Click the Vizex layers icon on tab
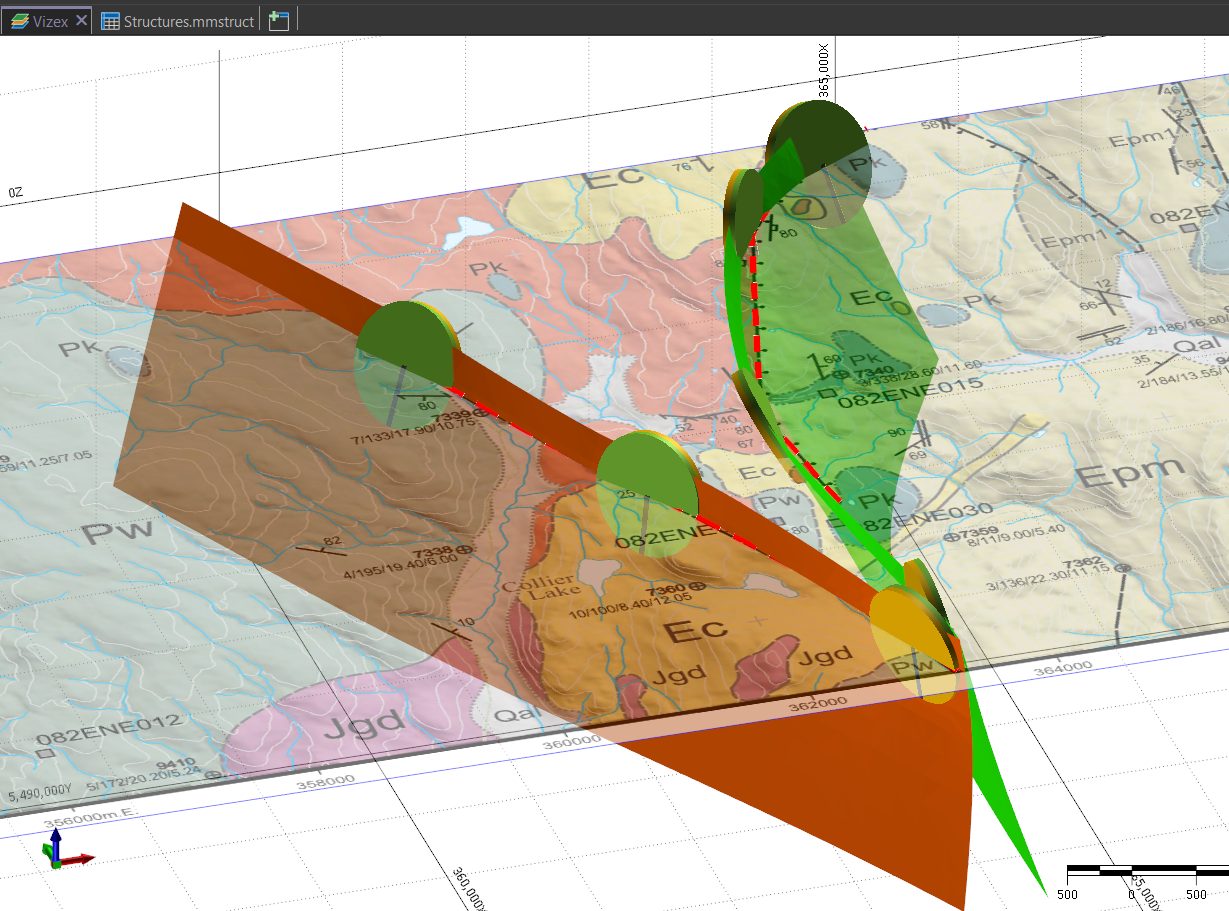Screen dimensions: 1229x911 click(17, 21)
